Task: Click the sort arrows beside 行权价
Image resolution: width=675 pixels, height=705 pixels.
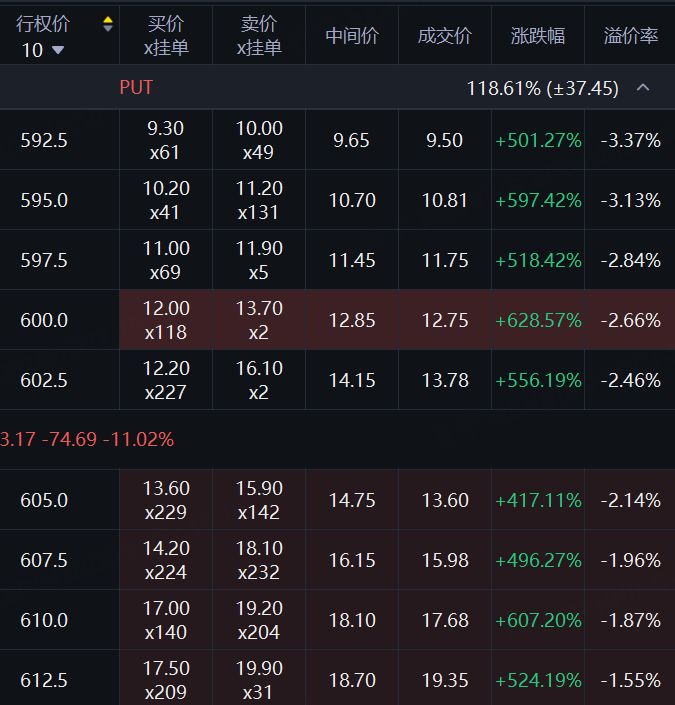Action: click(108, 25)
